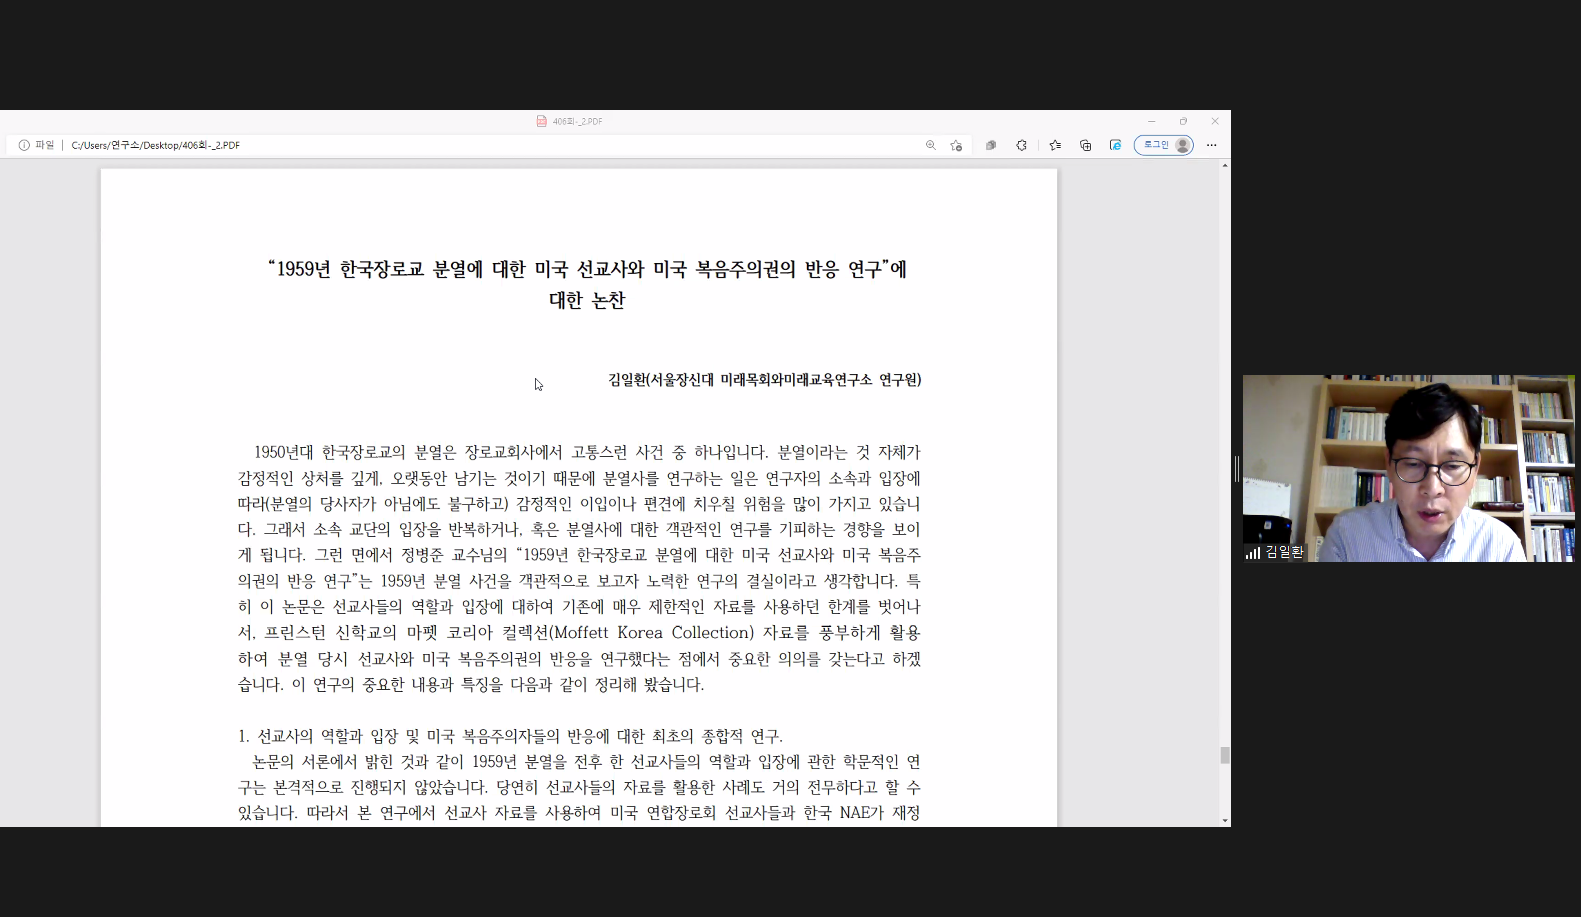
Task: Click the file info circle icon
Action: (24, 145)
